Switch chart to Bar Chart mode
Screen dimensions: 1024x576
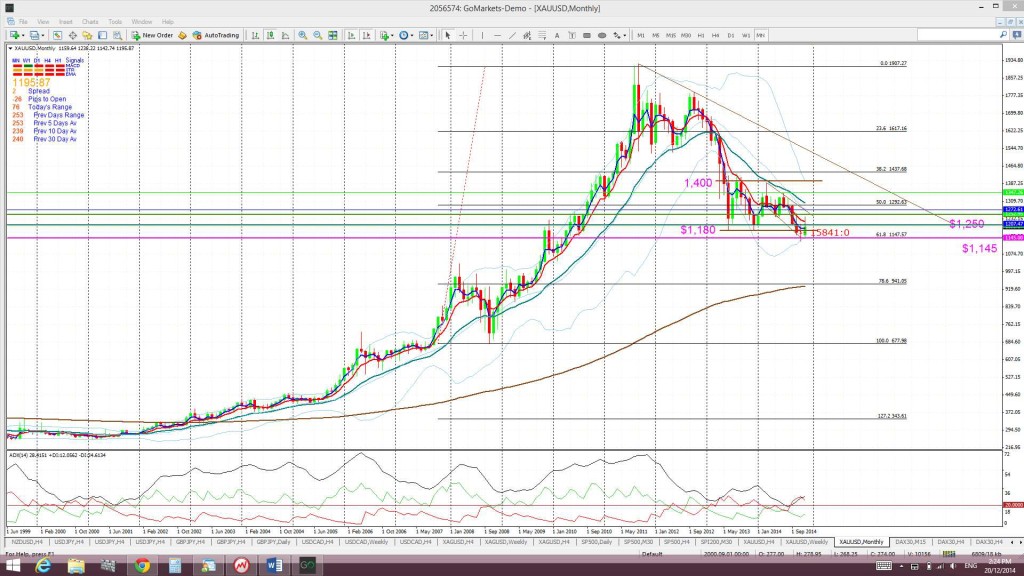tap(255, 35)
